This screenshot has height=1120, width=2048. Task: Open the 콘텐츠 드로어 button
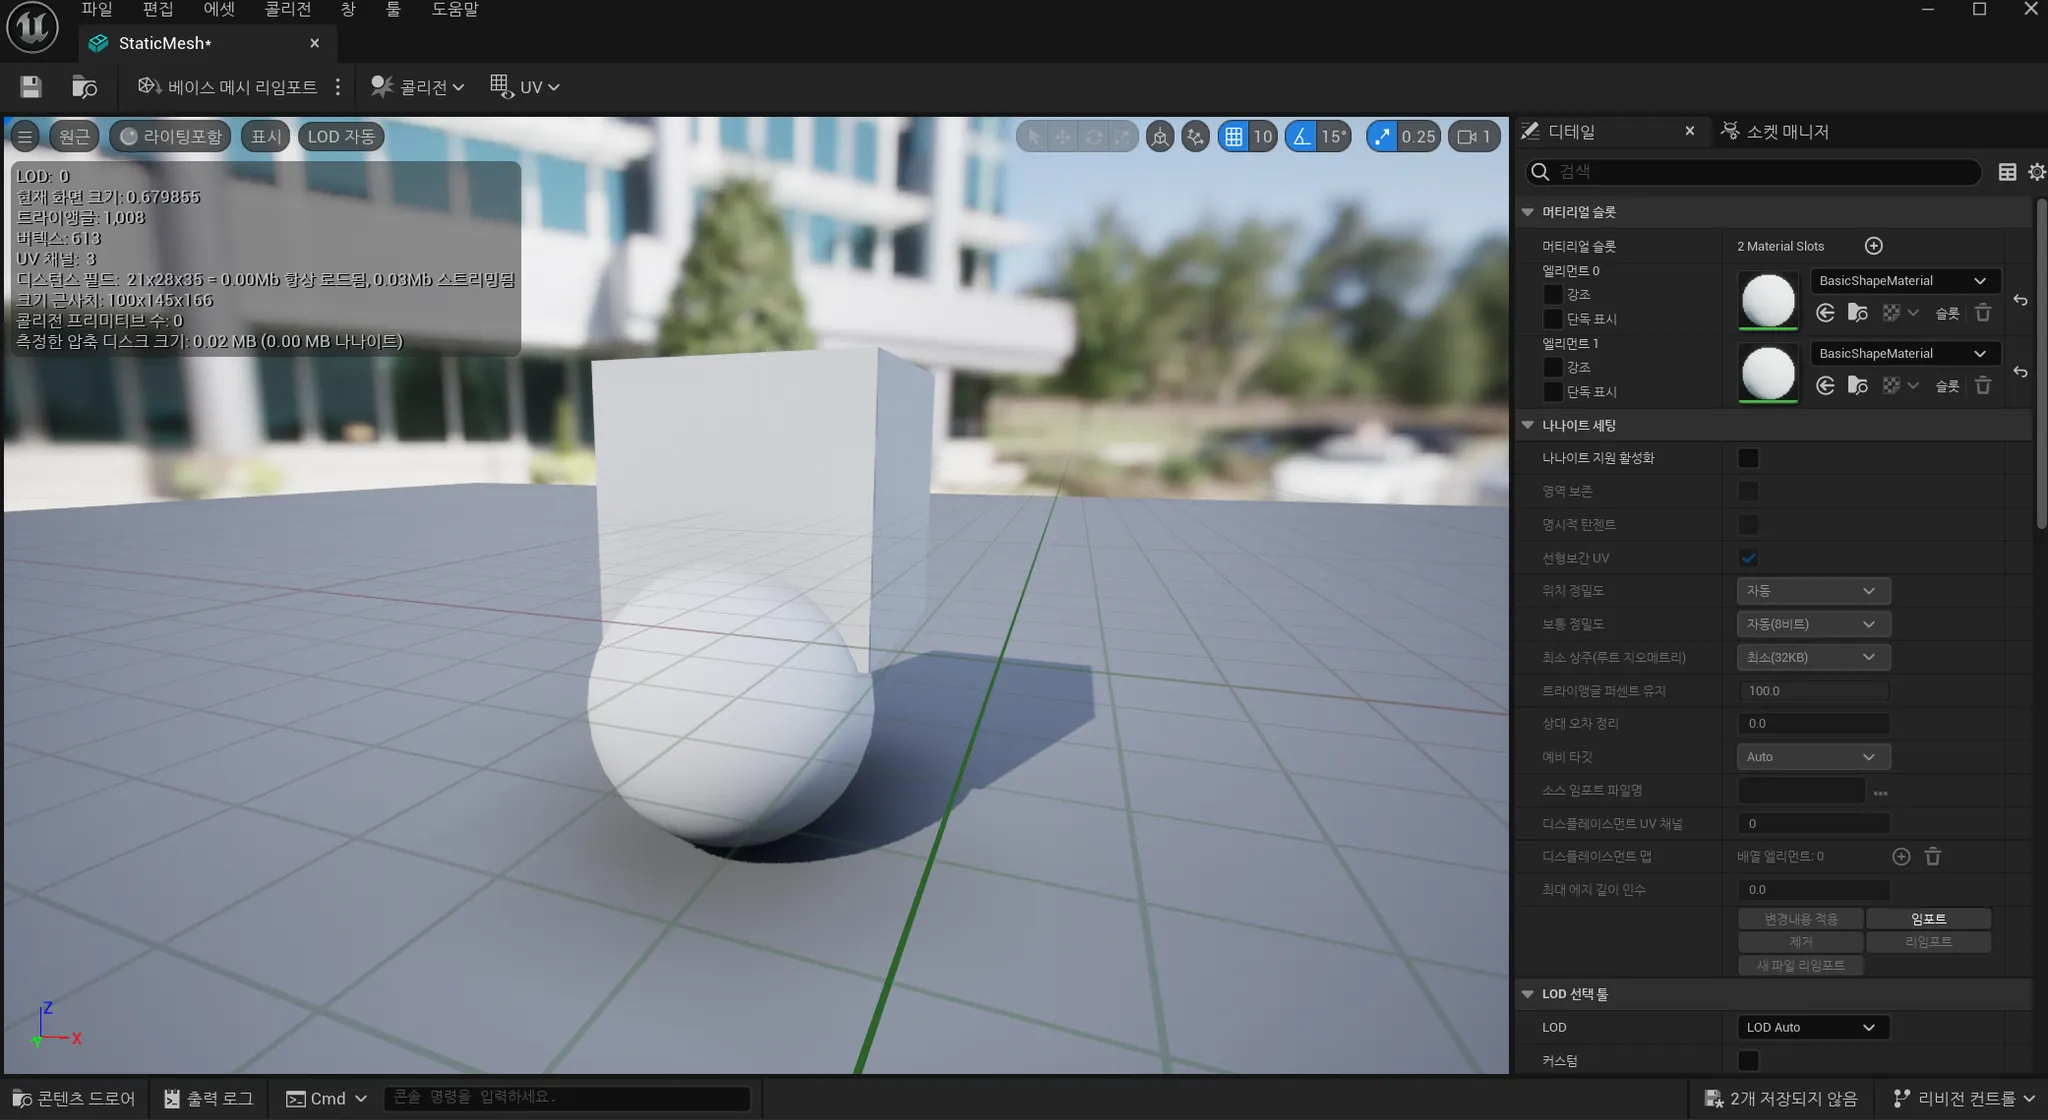pos(74,1098)
